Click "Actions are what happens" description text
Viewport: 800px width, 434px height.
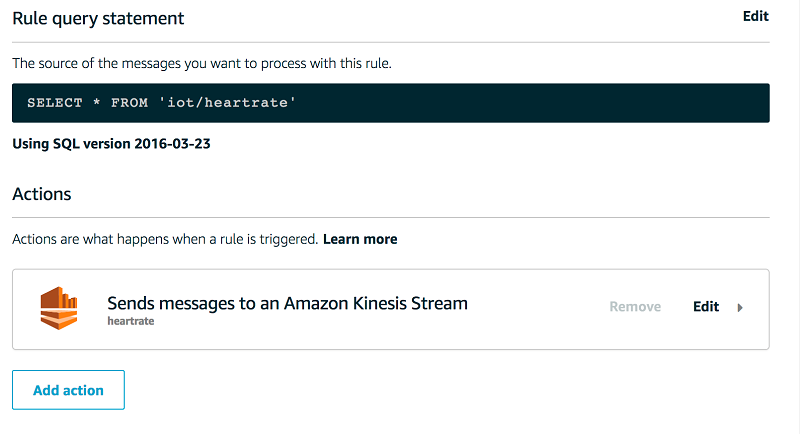coord(165,239)
